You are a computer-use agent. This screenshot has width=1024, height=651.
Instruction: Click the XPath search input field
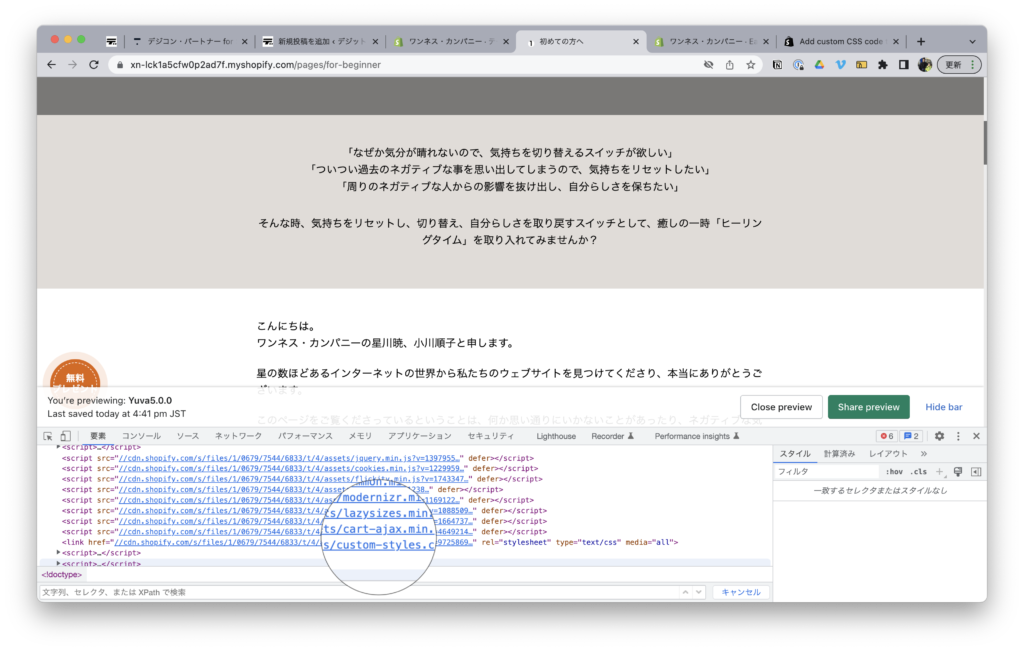(x=359, y=592)
